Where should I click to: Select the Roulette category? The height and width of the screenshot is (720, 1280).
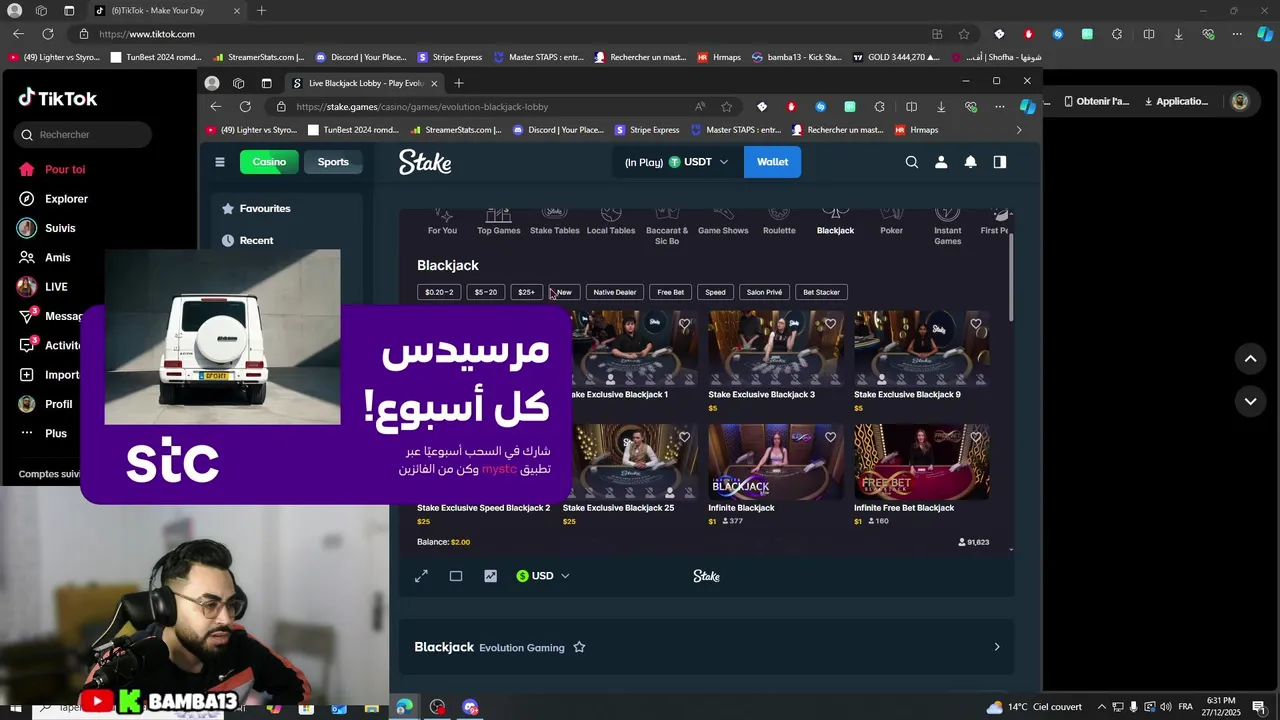tap(779, 222)
